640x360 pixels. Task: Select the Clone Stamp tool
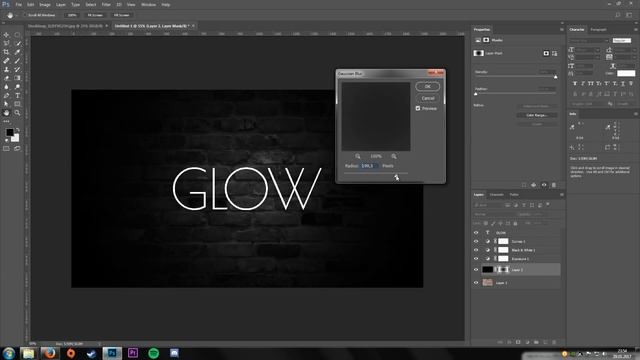point(6,69)
